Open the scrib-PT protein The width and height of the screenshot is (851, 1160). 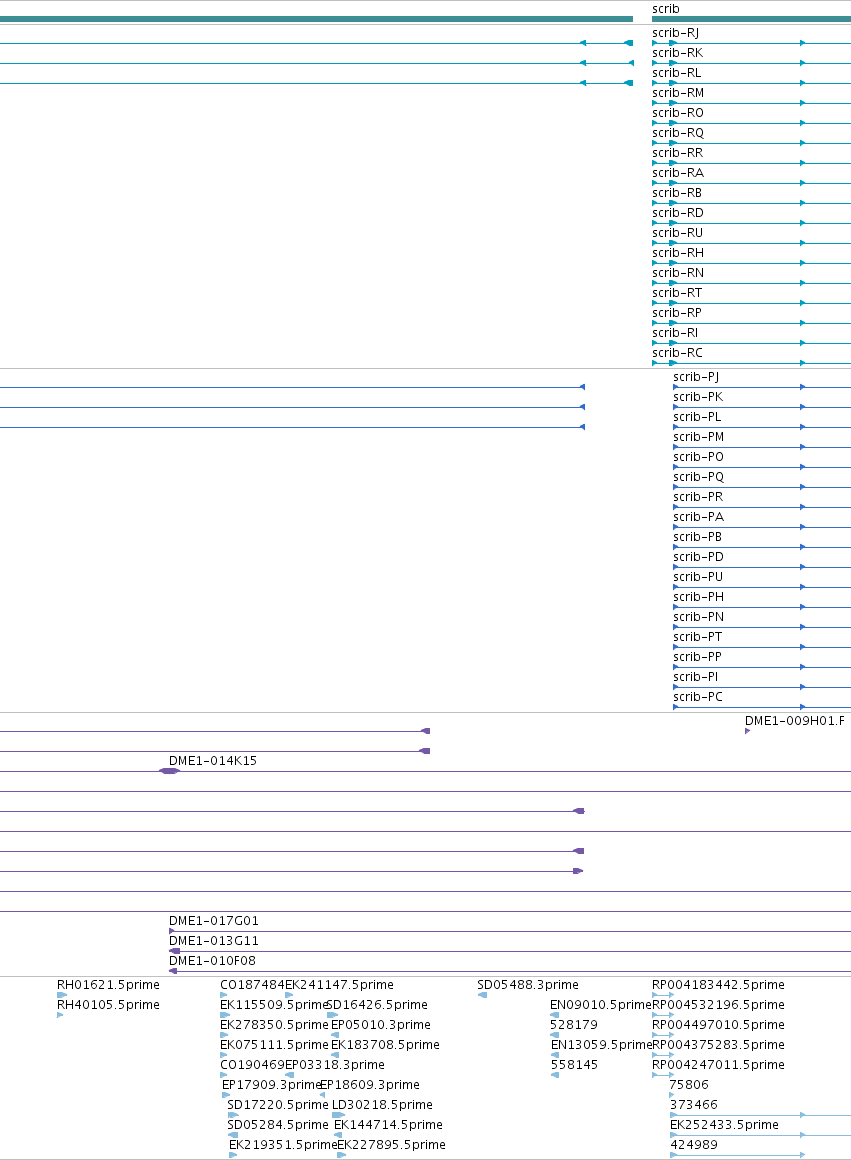coord(698,636)
